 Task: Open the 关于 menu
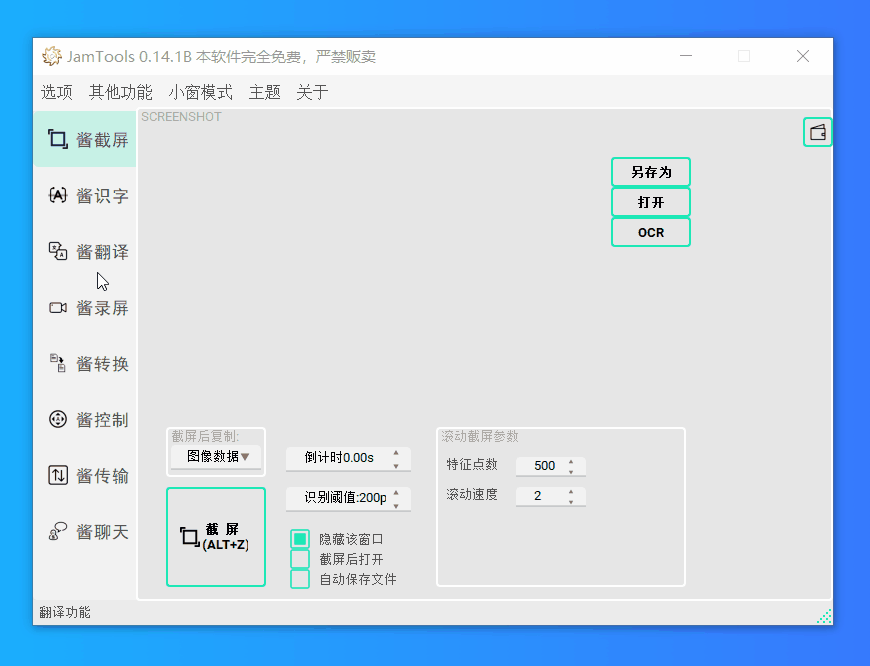[x=312, y=92]
